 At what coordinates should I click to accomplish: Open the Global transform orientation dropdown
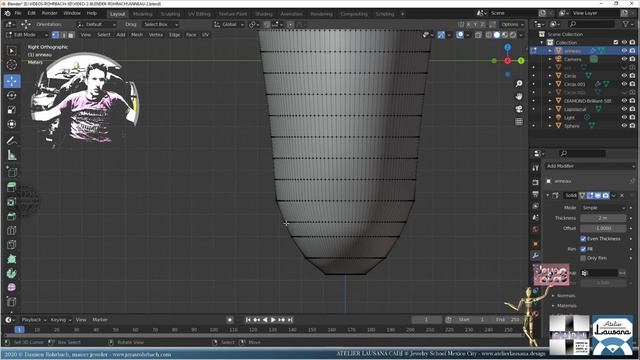[x=229, y=24]
